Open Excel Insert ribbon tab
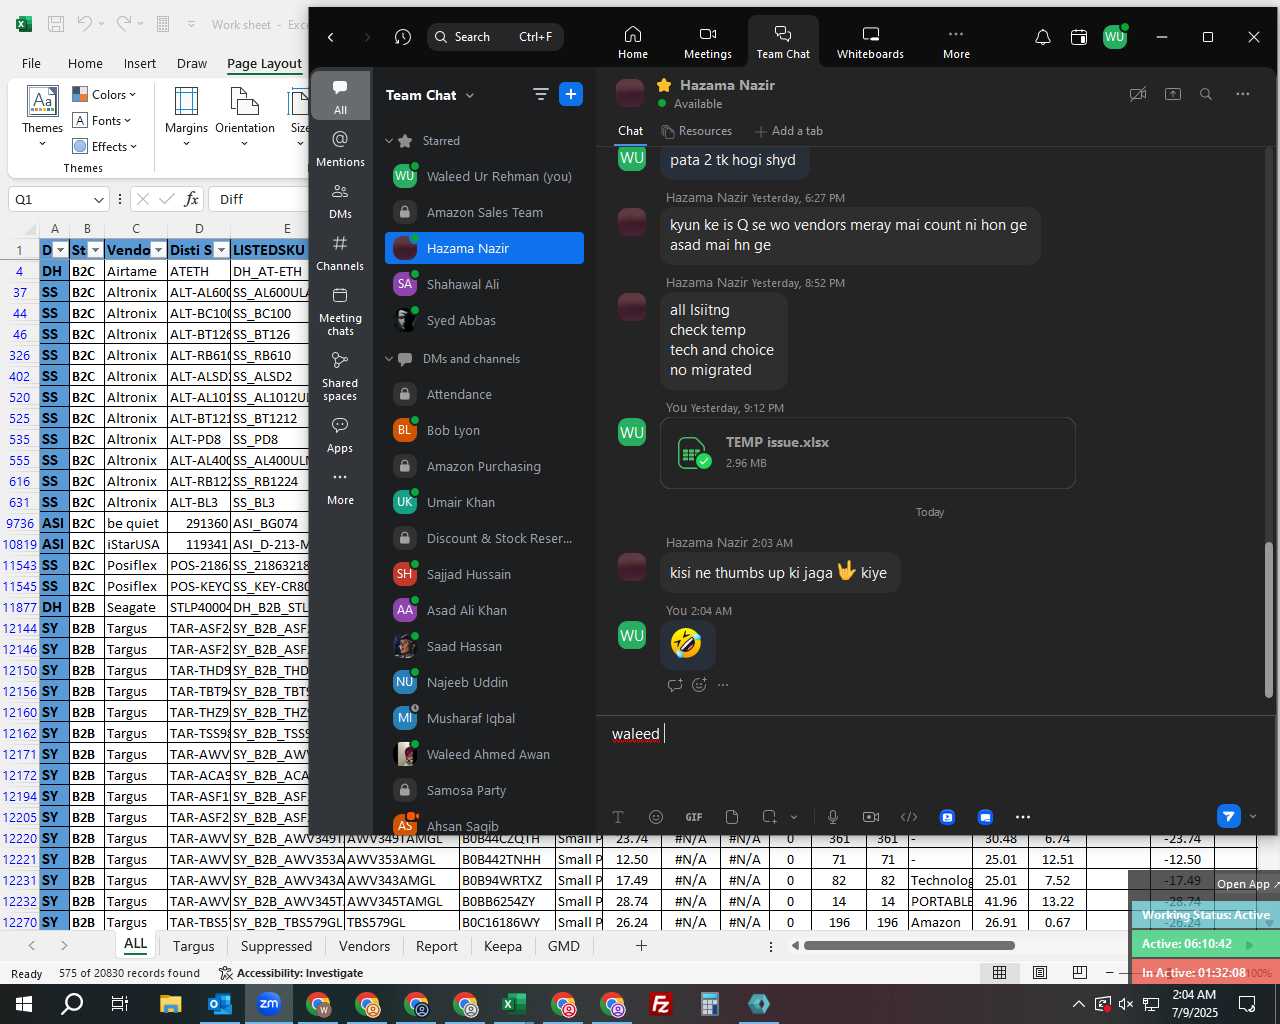Image resolution: width=1280 pixels, height=1024 pixels. 140,63
